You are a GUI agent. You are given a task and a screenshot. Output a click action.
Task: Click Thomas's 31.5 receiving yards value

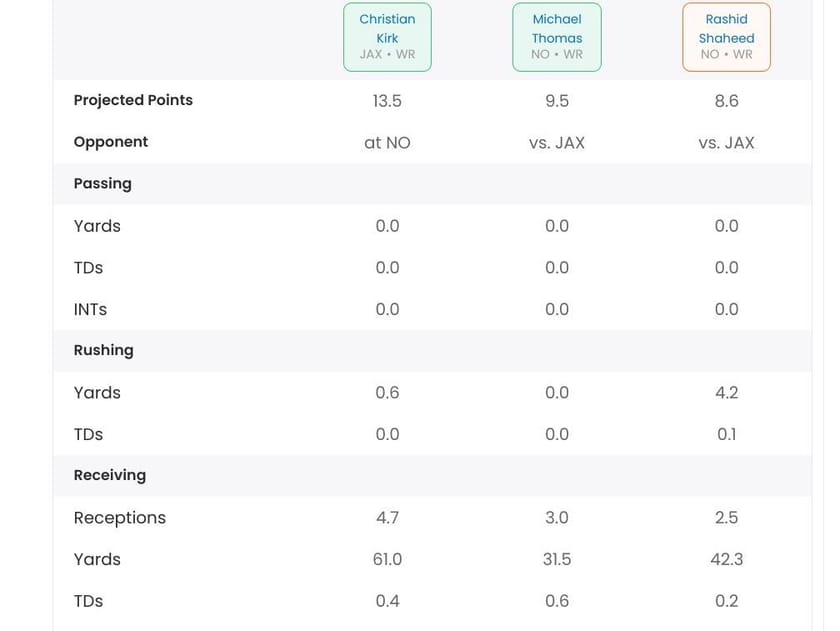pos(557,559)
